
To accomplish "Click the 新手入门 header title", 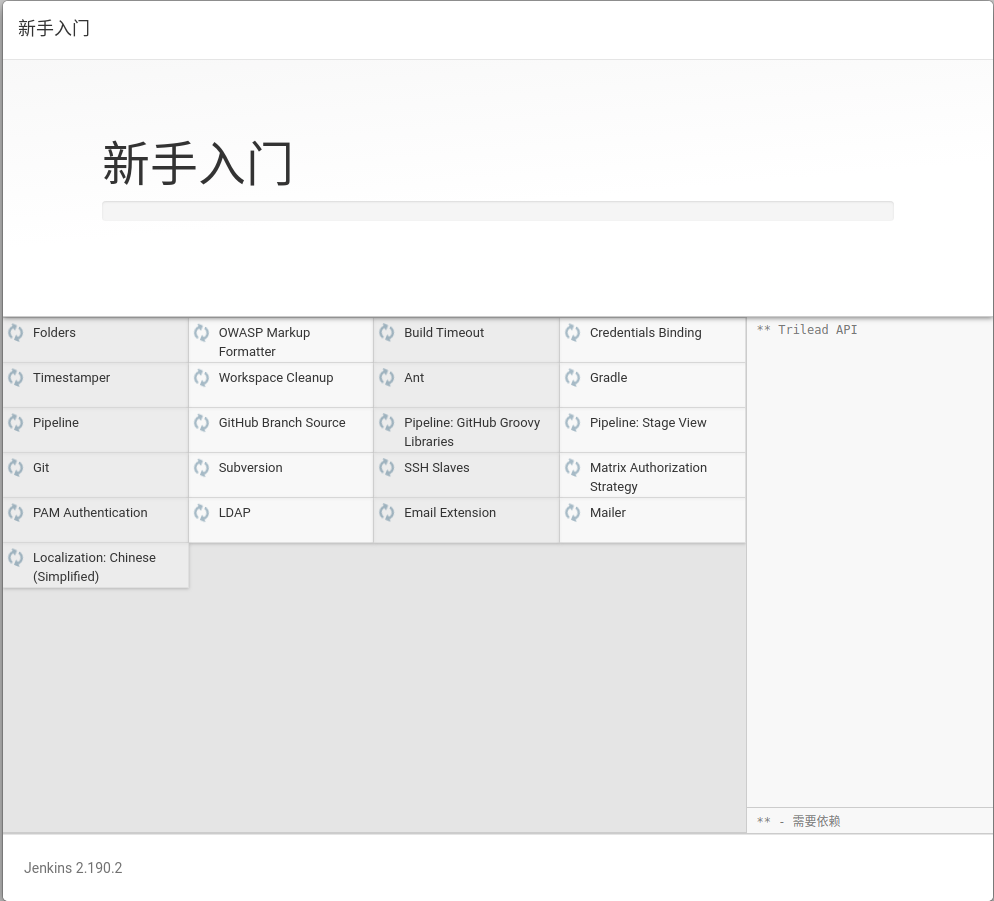I will click(52, 29).
